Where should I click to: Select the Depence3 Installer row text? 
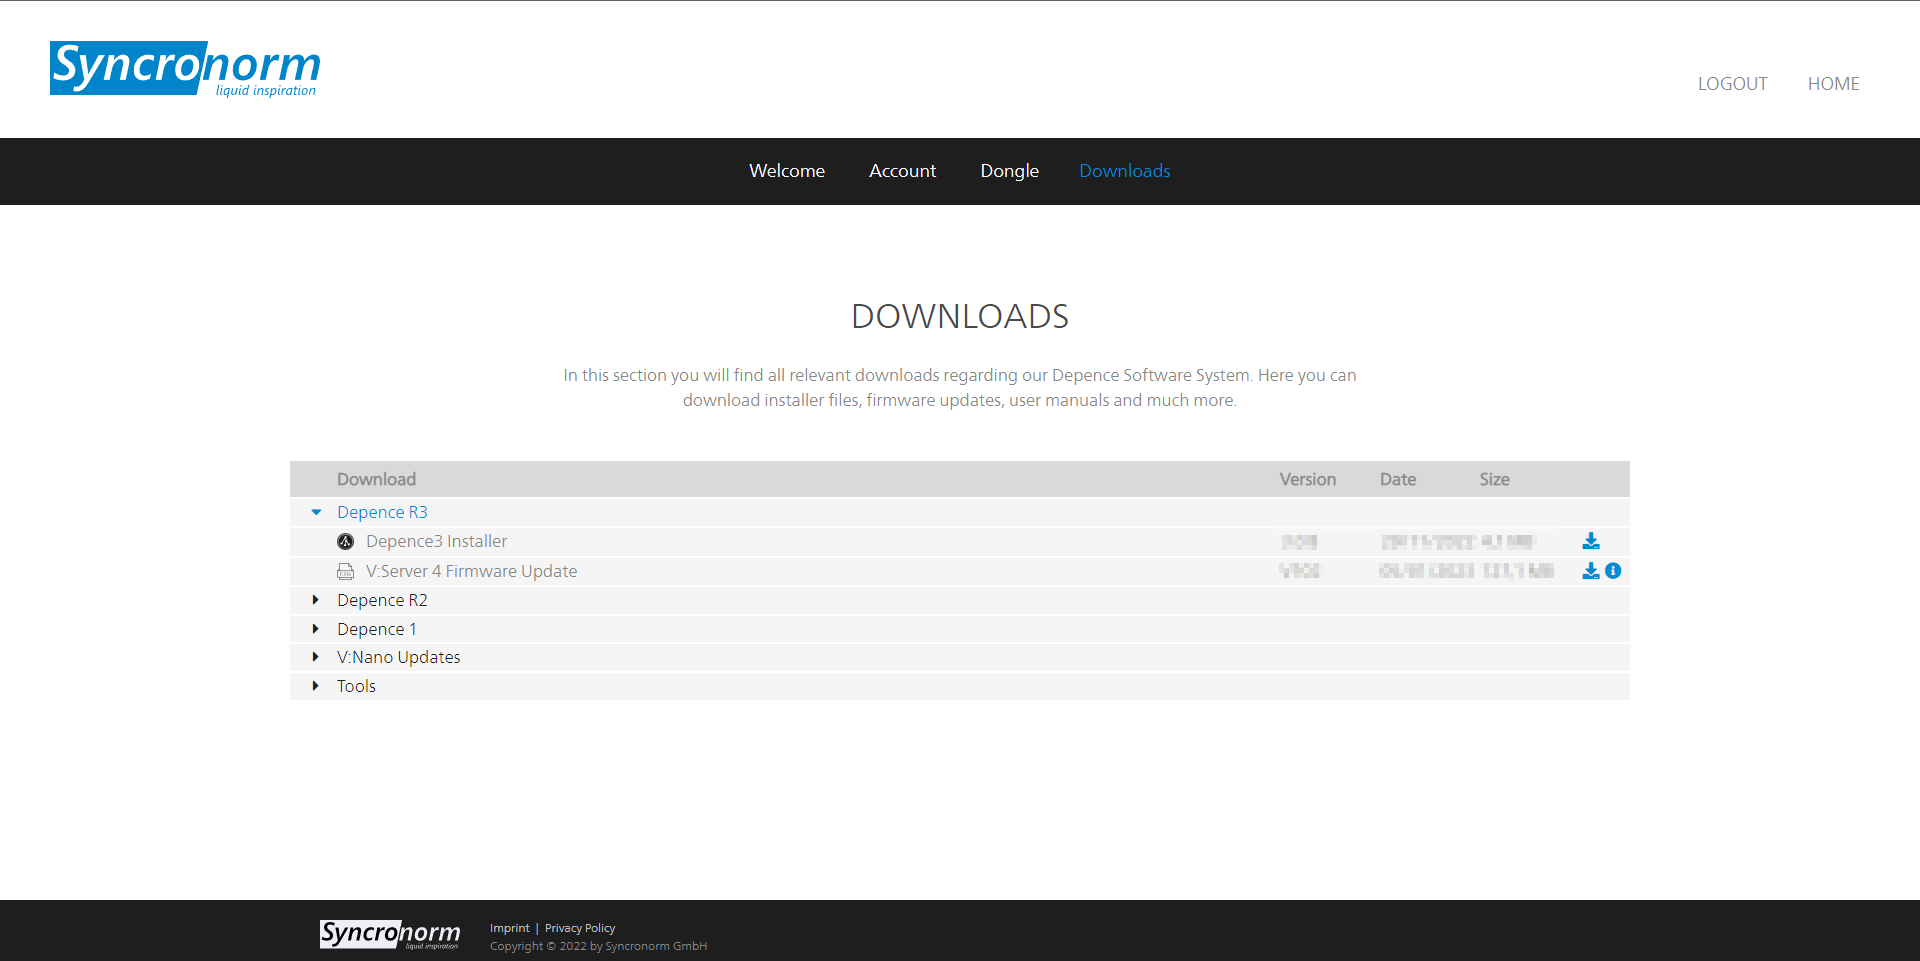(x=437, y=541)
